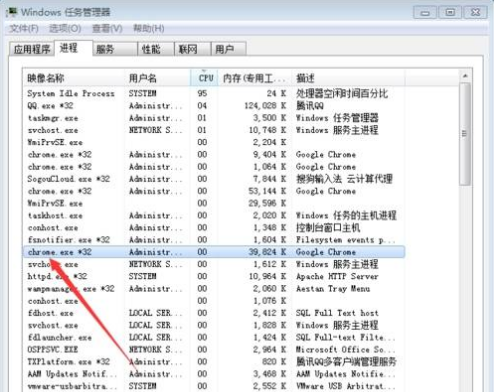Close the Task Manager window
The width and height of the screenshot is (494, 392).
(x=475, y=13)
